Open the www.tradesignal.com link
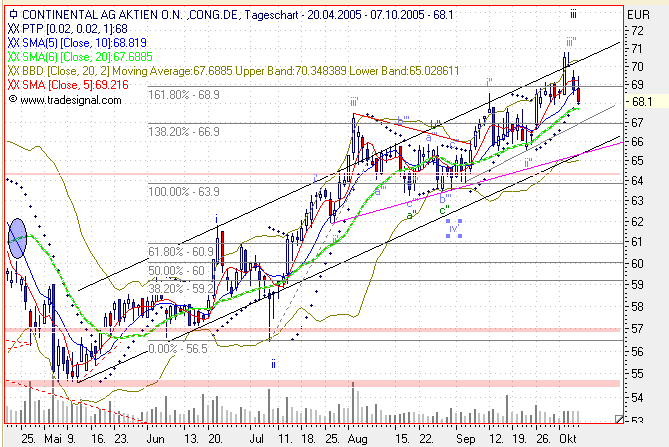 (71, 100)
